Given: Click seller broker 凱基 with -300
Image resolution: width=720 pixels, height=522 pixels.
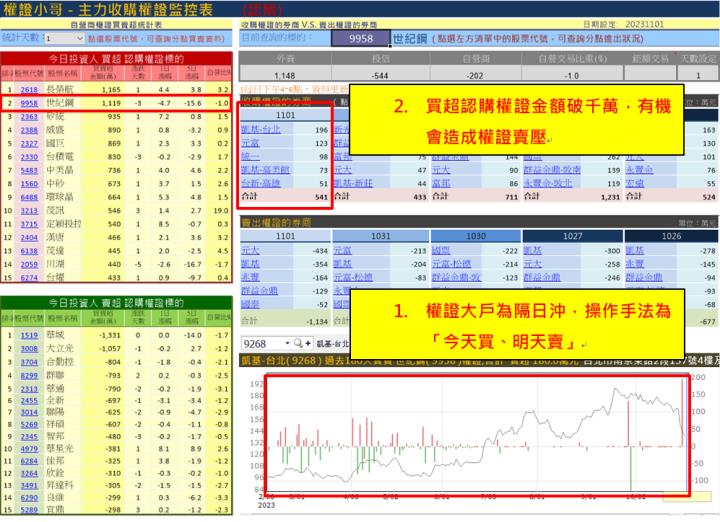Looking at the screenshot, I should click(x=533, y=251).
